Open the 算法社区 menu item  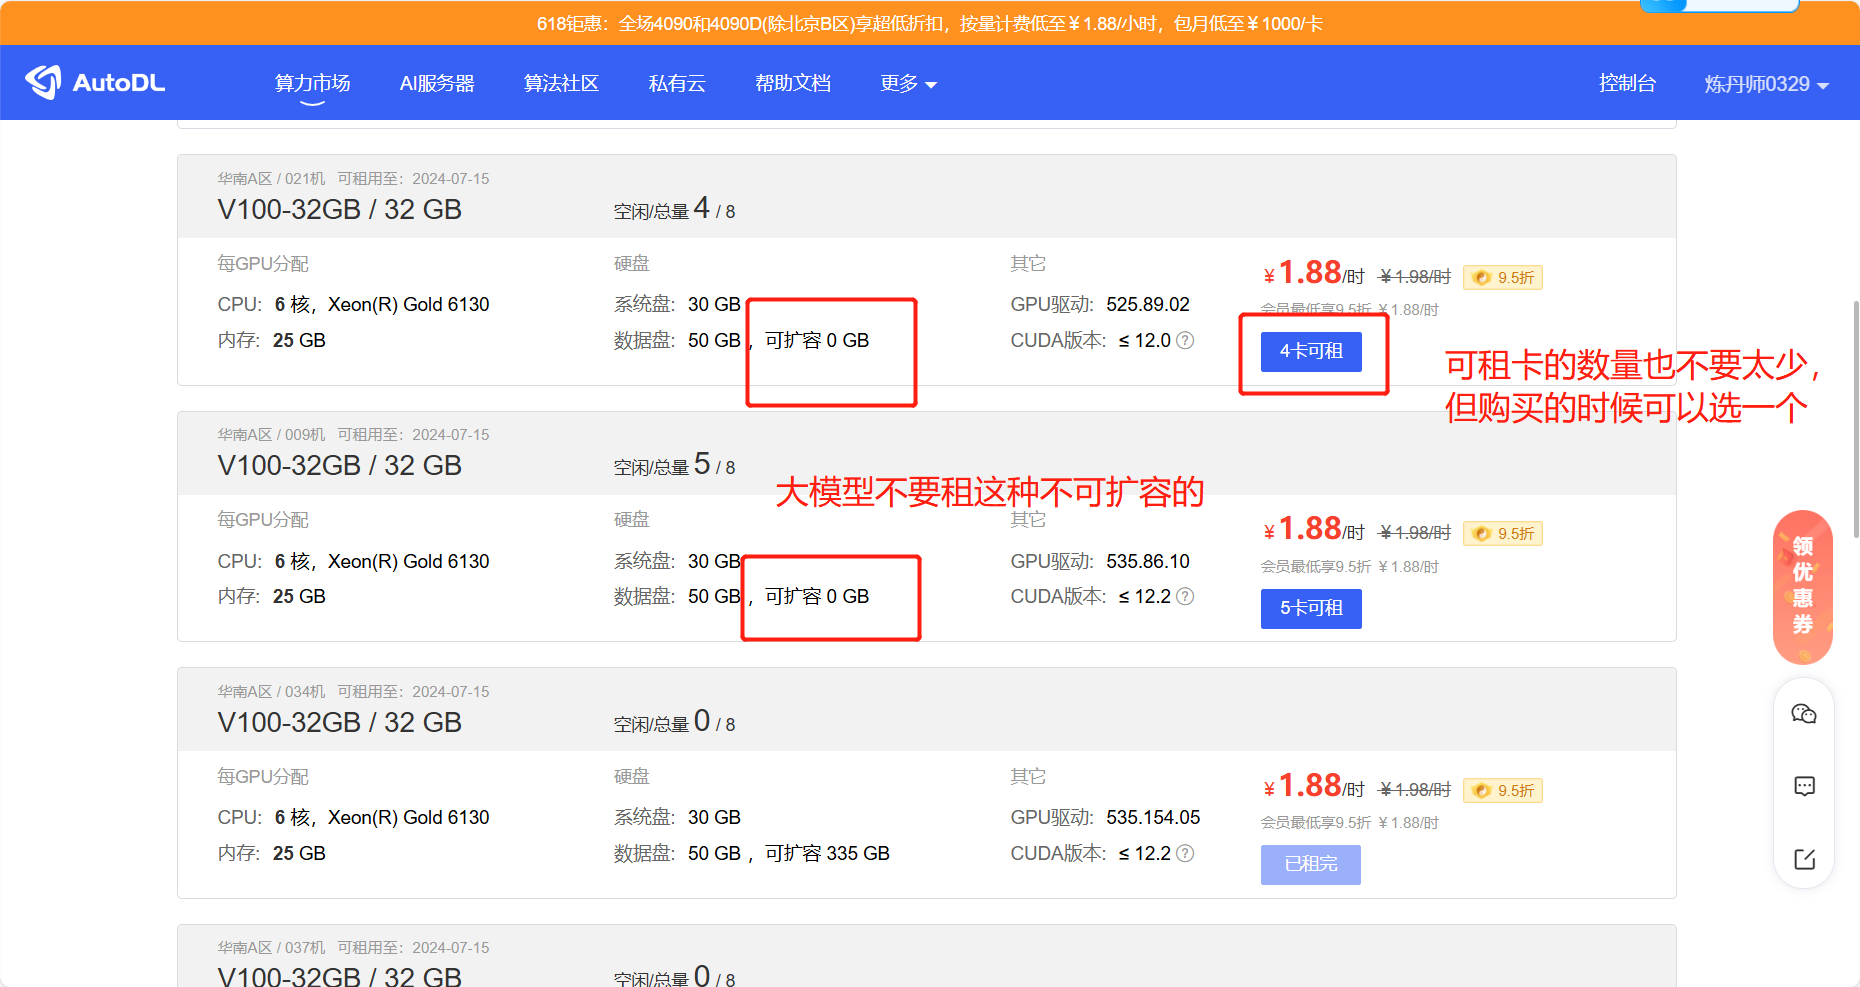click(x=561, y=83)
